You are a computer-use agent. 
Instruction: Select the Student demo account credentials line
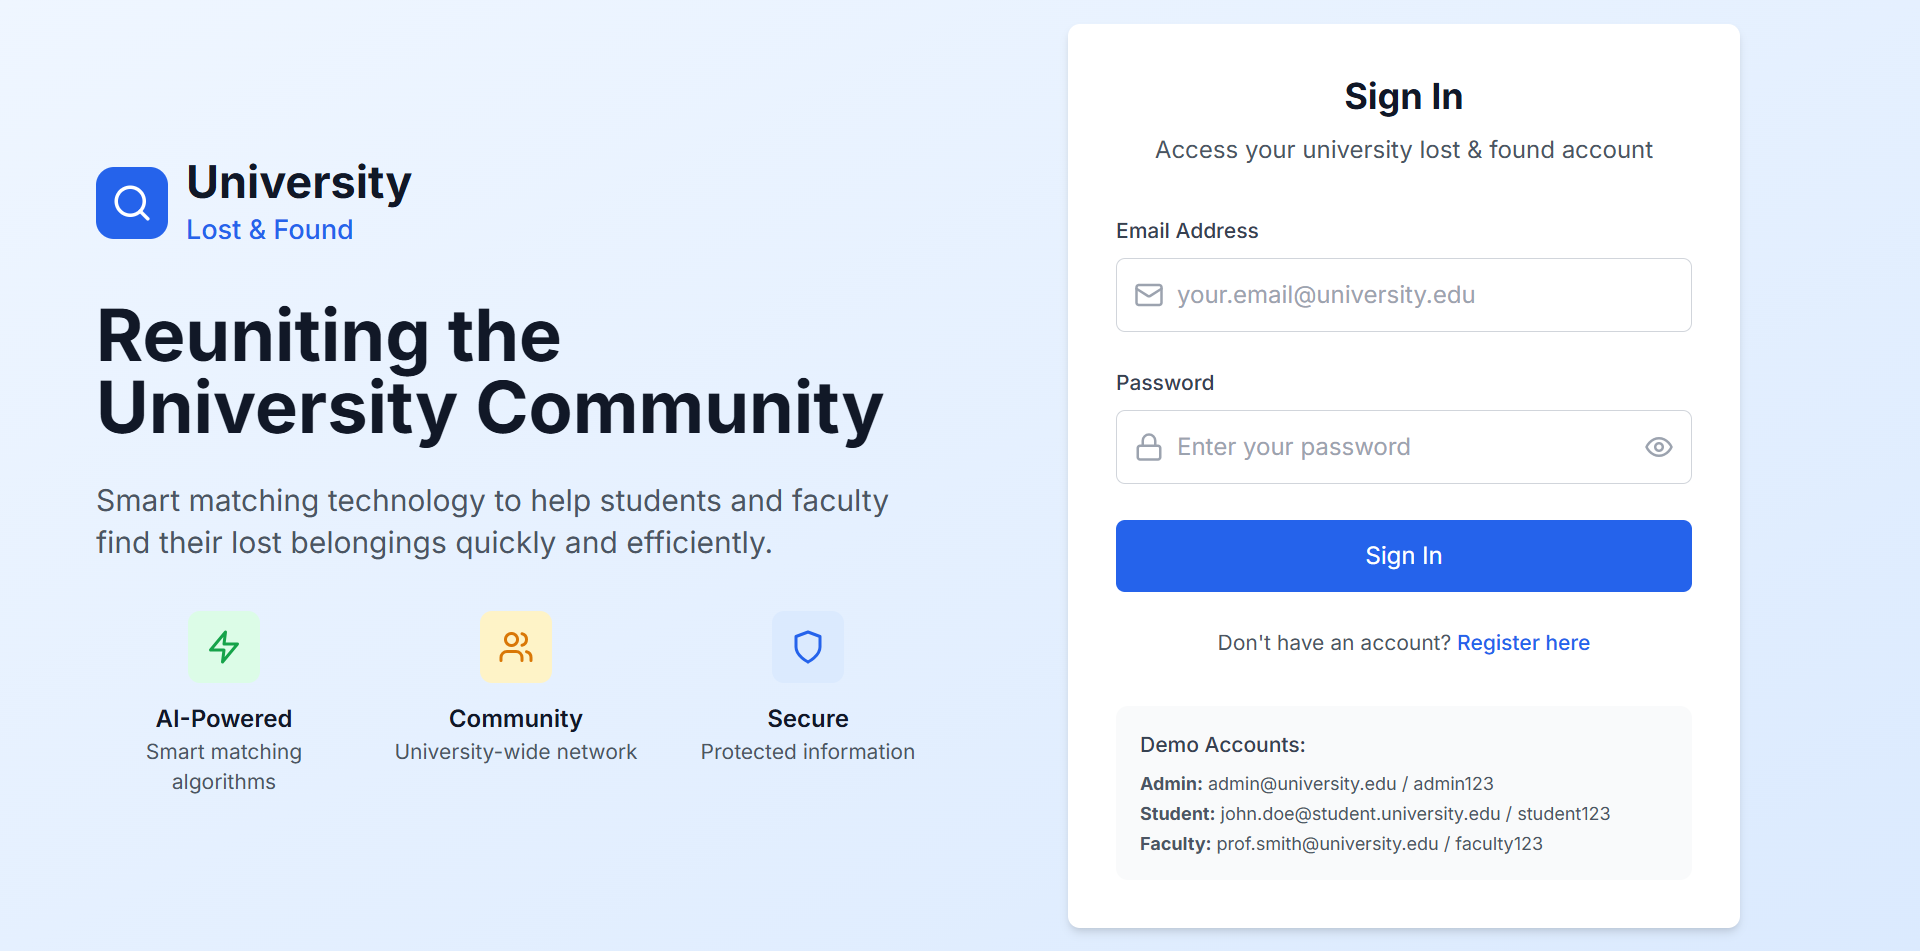1375,814
